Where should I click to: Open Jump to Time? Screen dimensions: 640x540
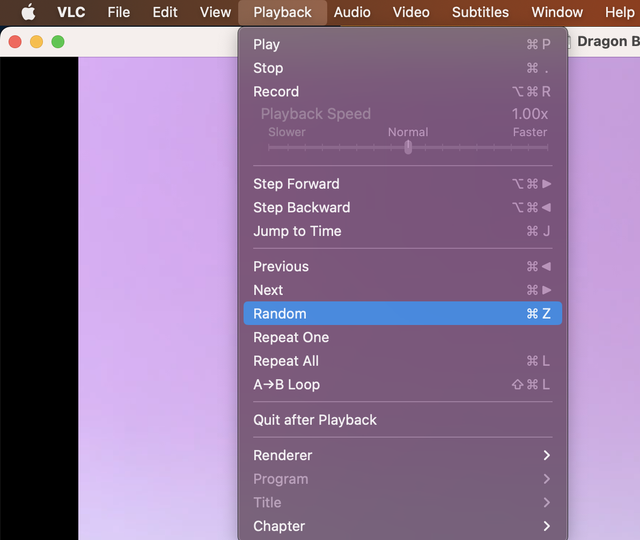click(x=402, y=231)
